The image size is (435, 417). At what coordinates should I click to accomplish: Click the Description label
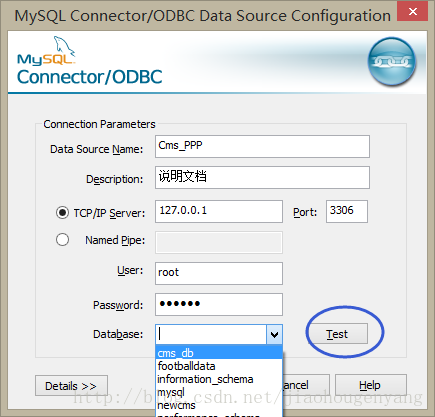pos(114,179)
